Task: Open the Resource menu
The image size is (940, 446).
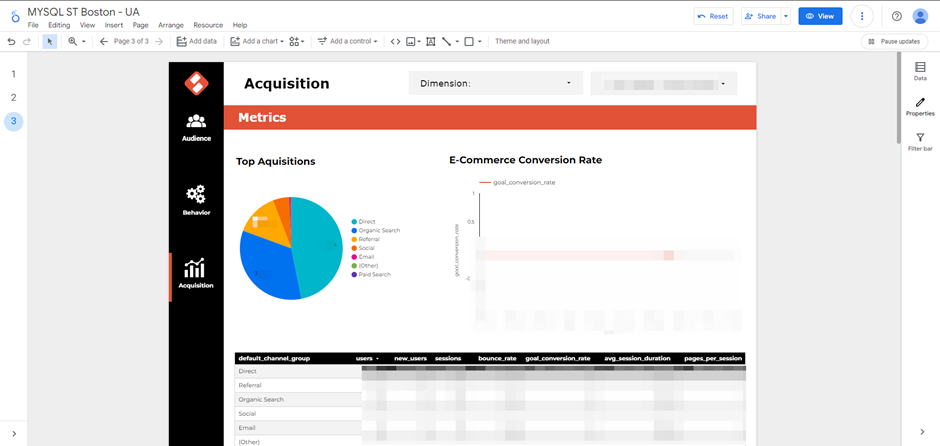Action: point(208,25)
